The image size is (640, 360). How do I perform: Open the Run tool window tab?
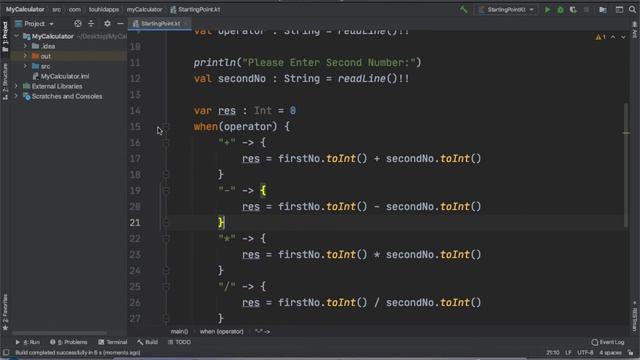[x=27, y=342]
